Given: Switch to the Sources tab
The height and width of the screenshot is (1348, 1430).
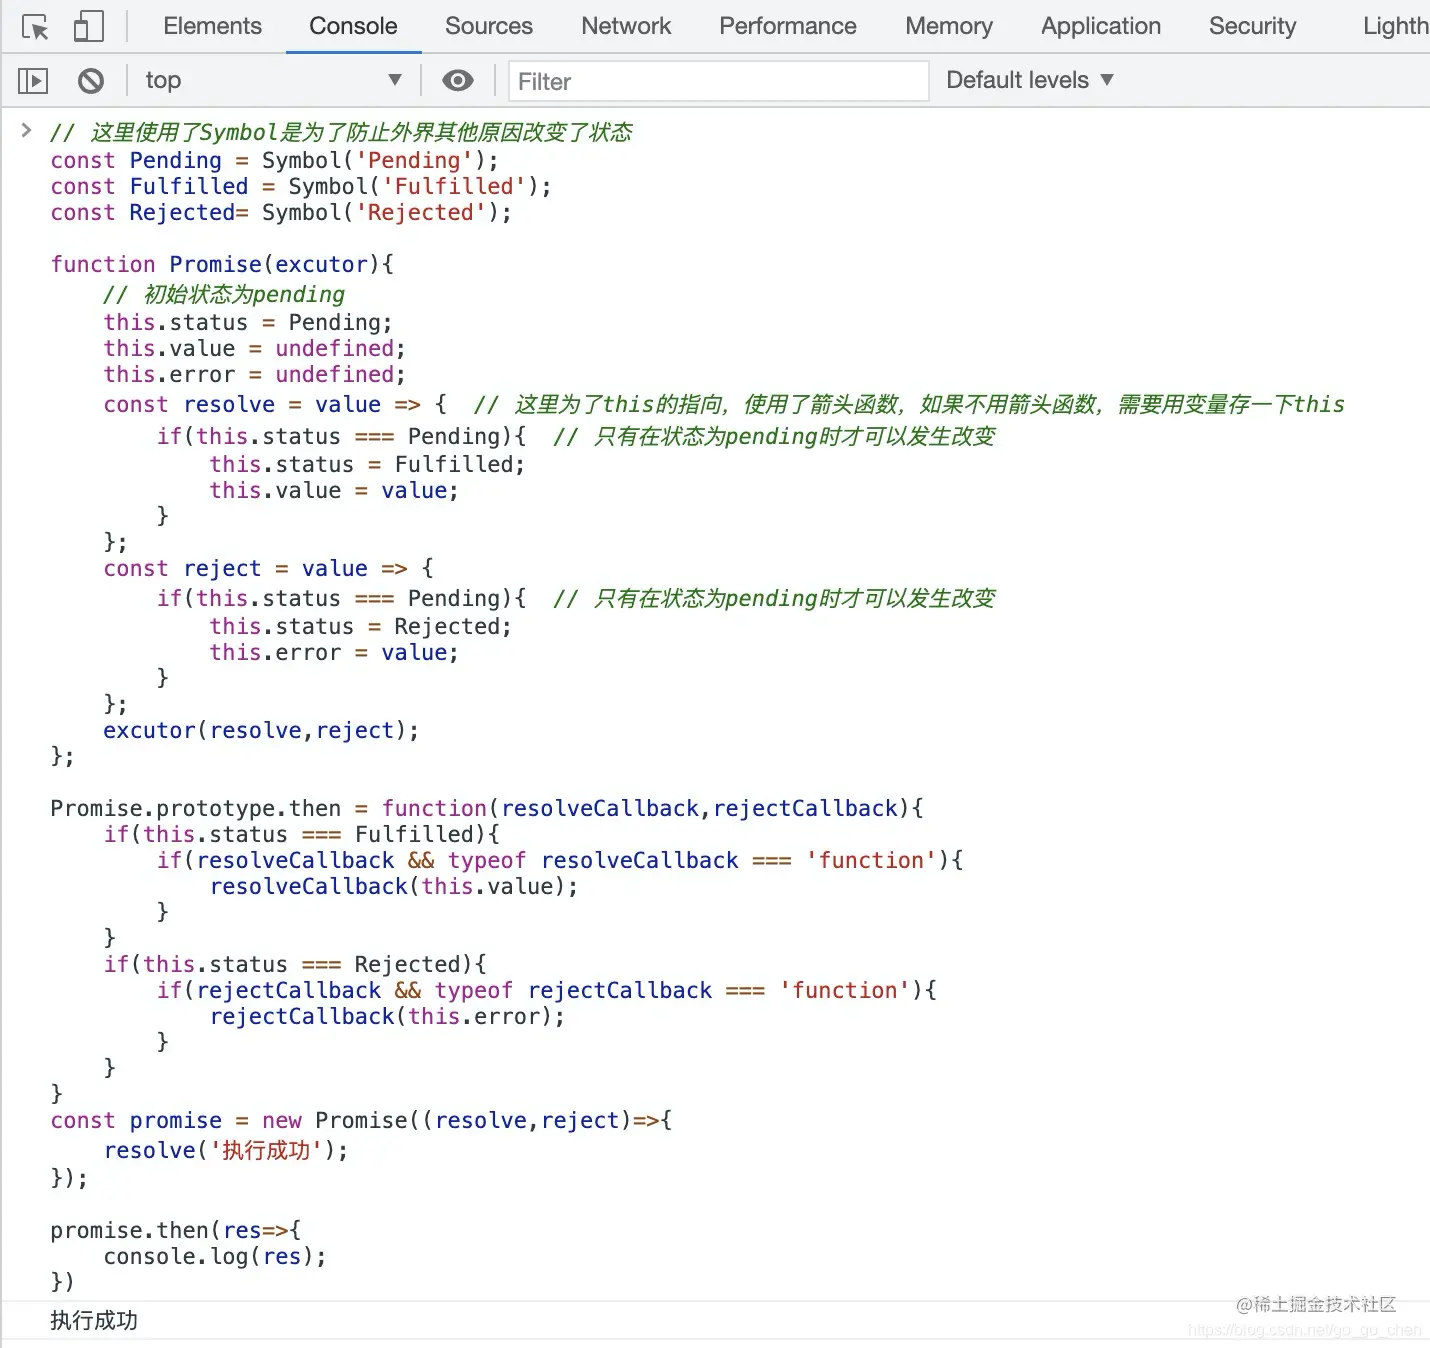Looking at the screenshot, I should (x=489, y=26).
